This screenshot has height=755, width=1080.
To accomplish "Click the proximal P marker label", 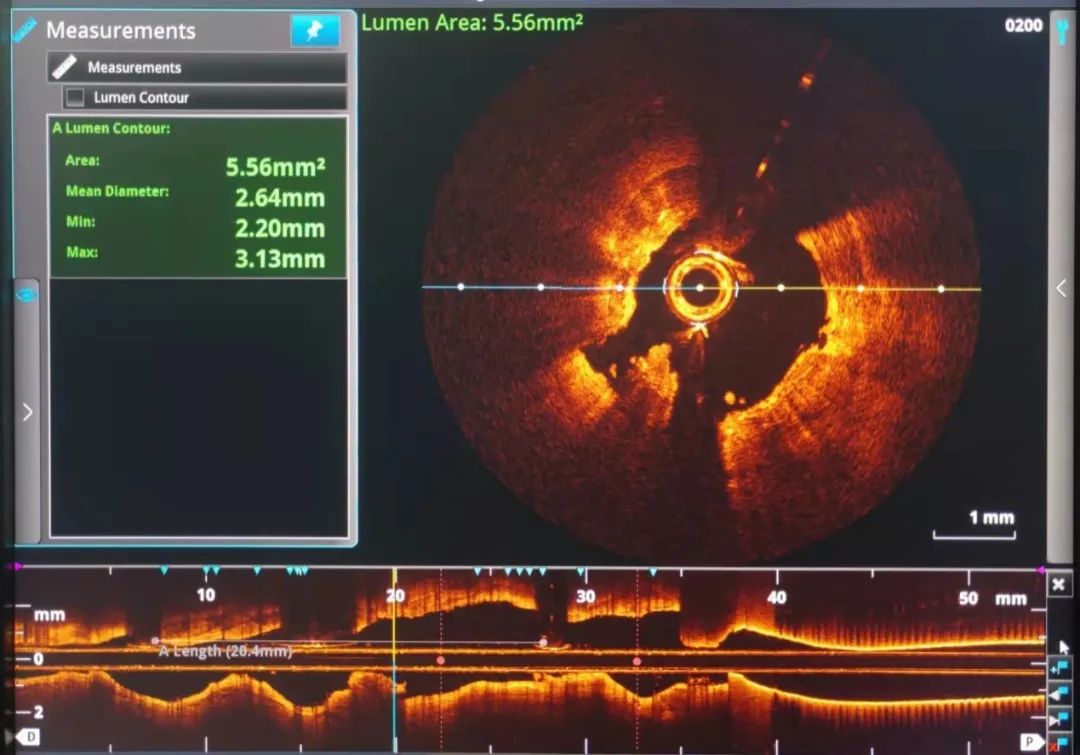I will 1026,741.
